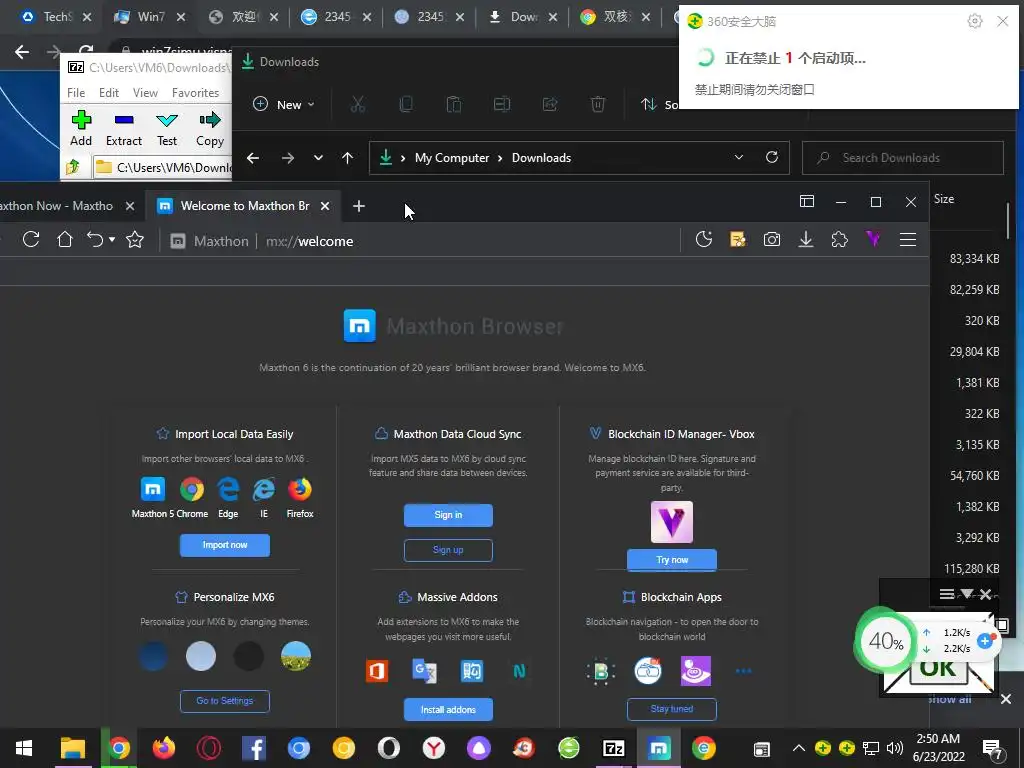Image resolution: width=1024 pixels, height=768 pixels.
Task: Click the Size column header
Action: [x=944, y=199]
